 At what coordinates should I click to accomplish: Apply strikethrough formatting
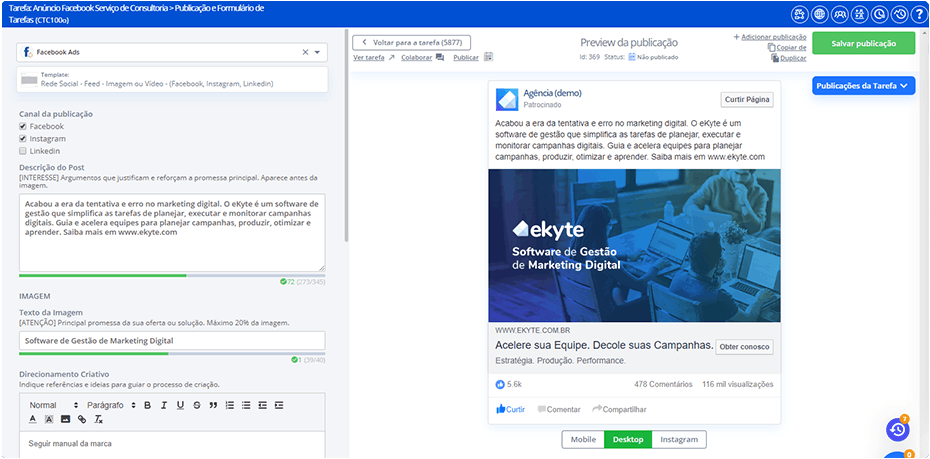[x=197, y=405]
